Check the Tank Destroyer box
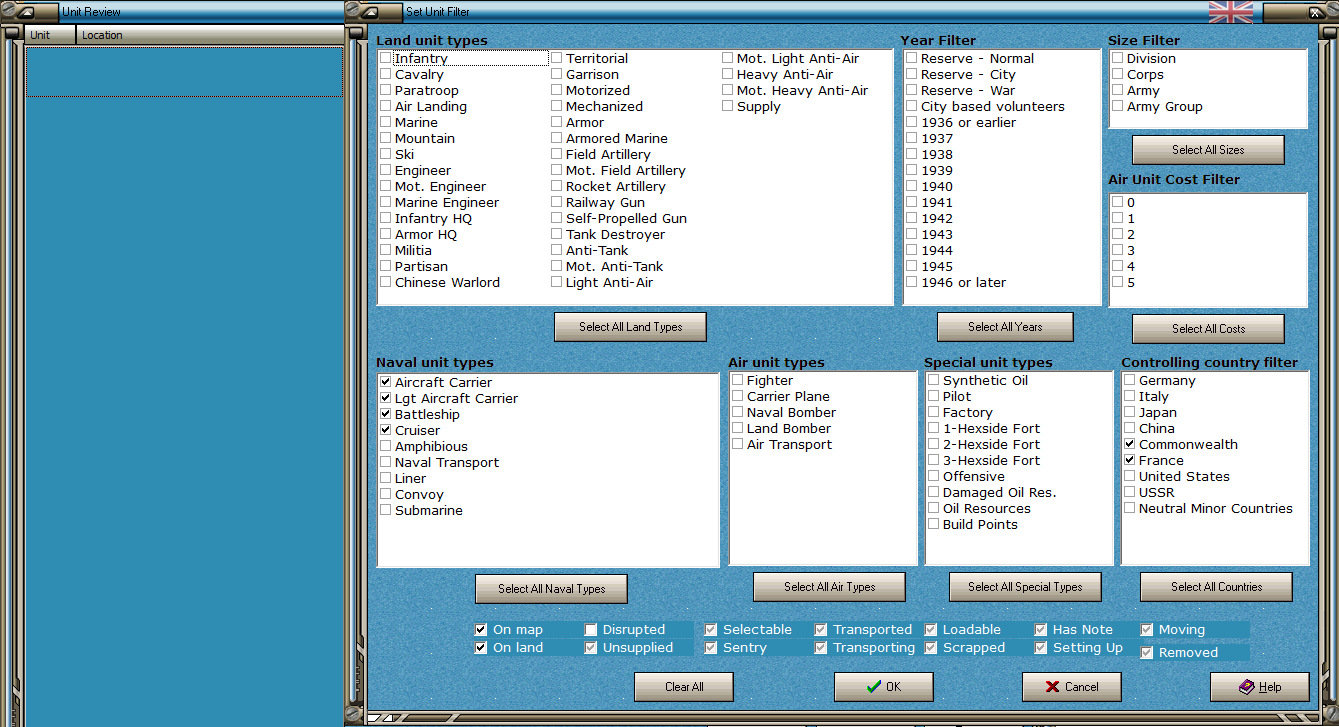The height and width of the screenshot is (727, 1339). coord(556,234)
